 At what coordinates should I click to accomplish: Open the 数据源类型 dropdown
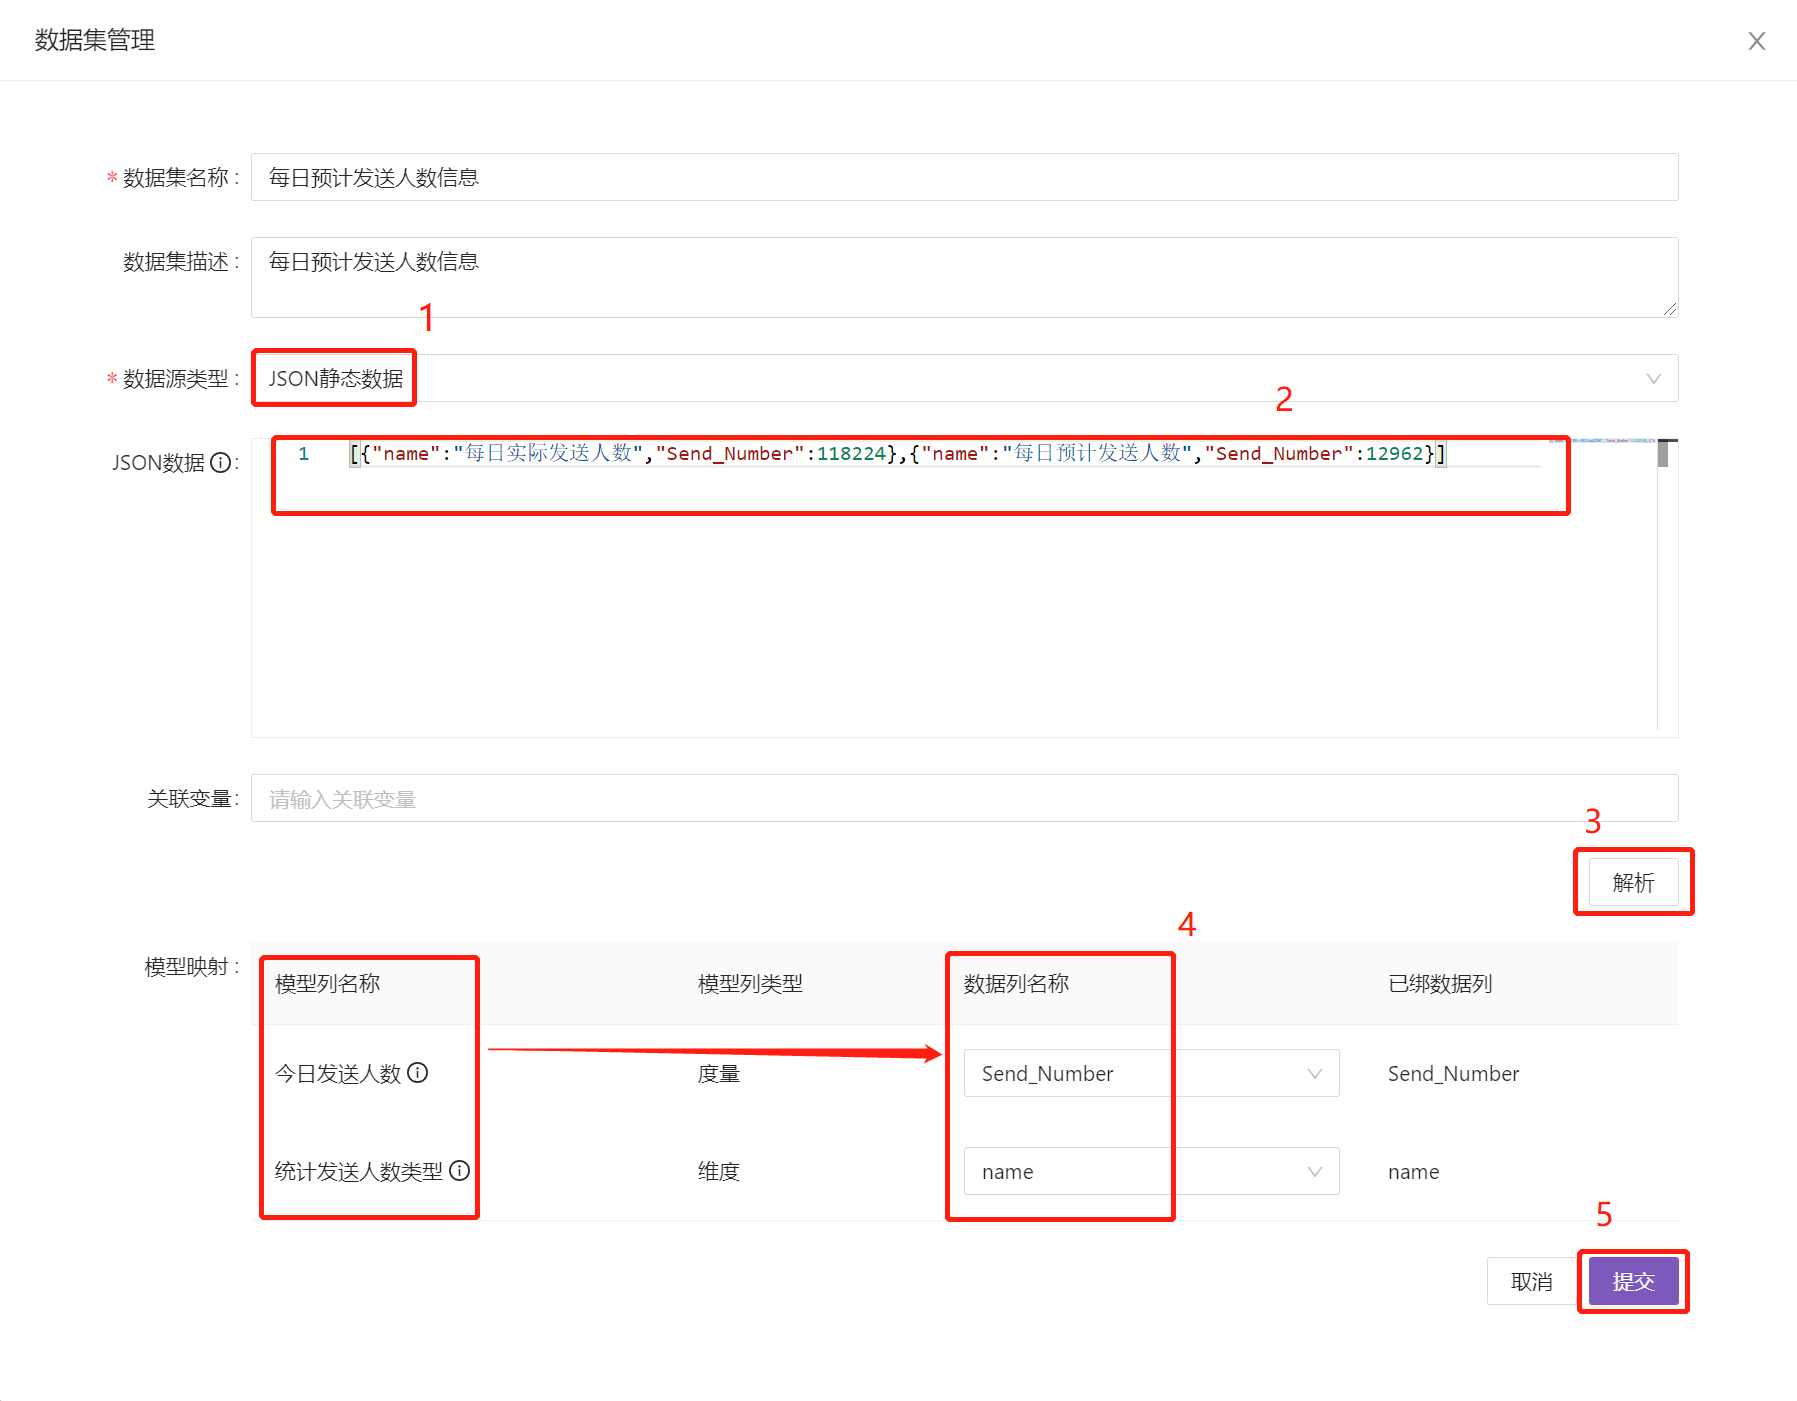[x=964, y=378]
